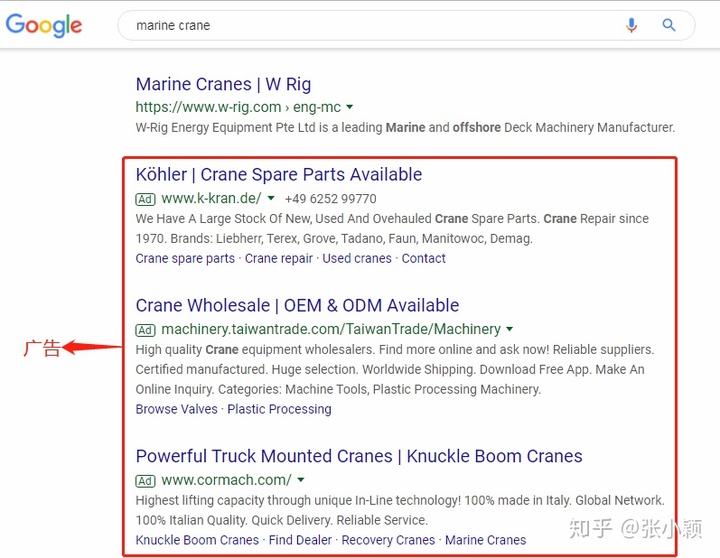Open the Browse Valves sitelink
This screenshot has width=720, height=558.
176,409
